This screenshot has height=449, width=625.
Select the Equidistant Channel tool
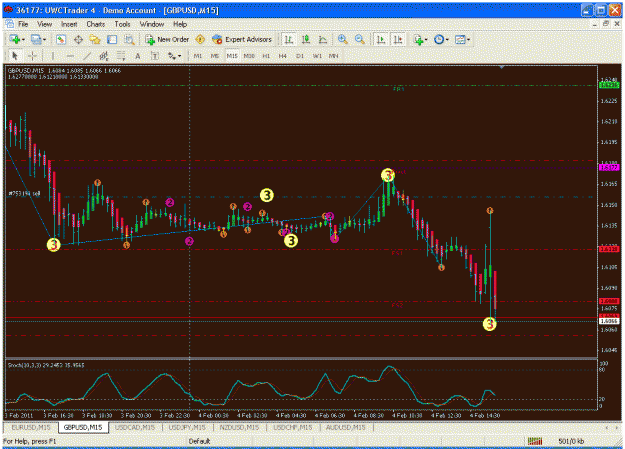tap(104, 56)
